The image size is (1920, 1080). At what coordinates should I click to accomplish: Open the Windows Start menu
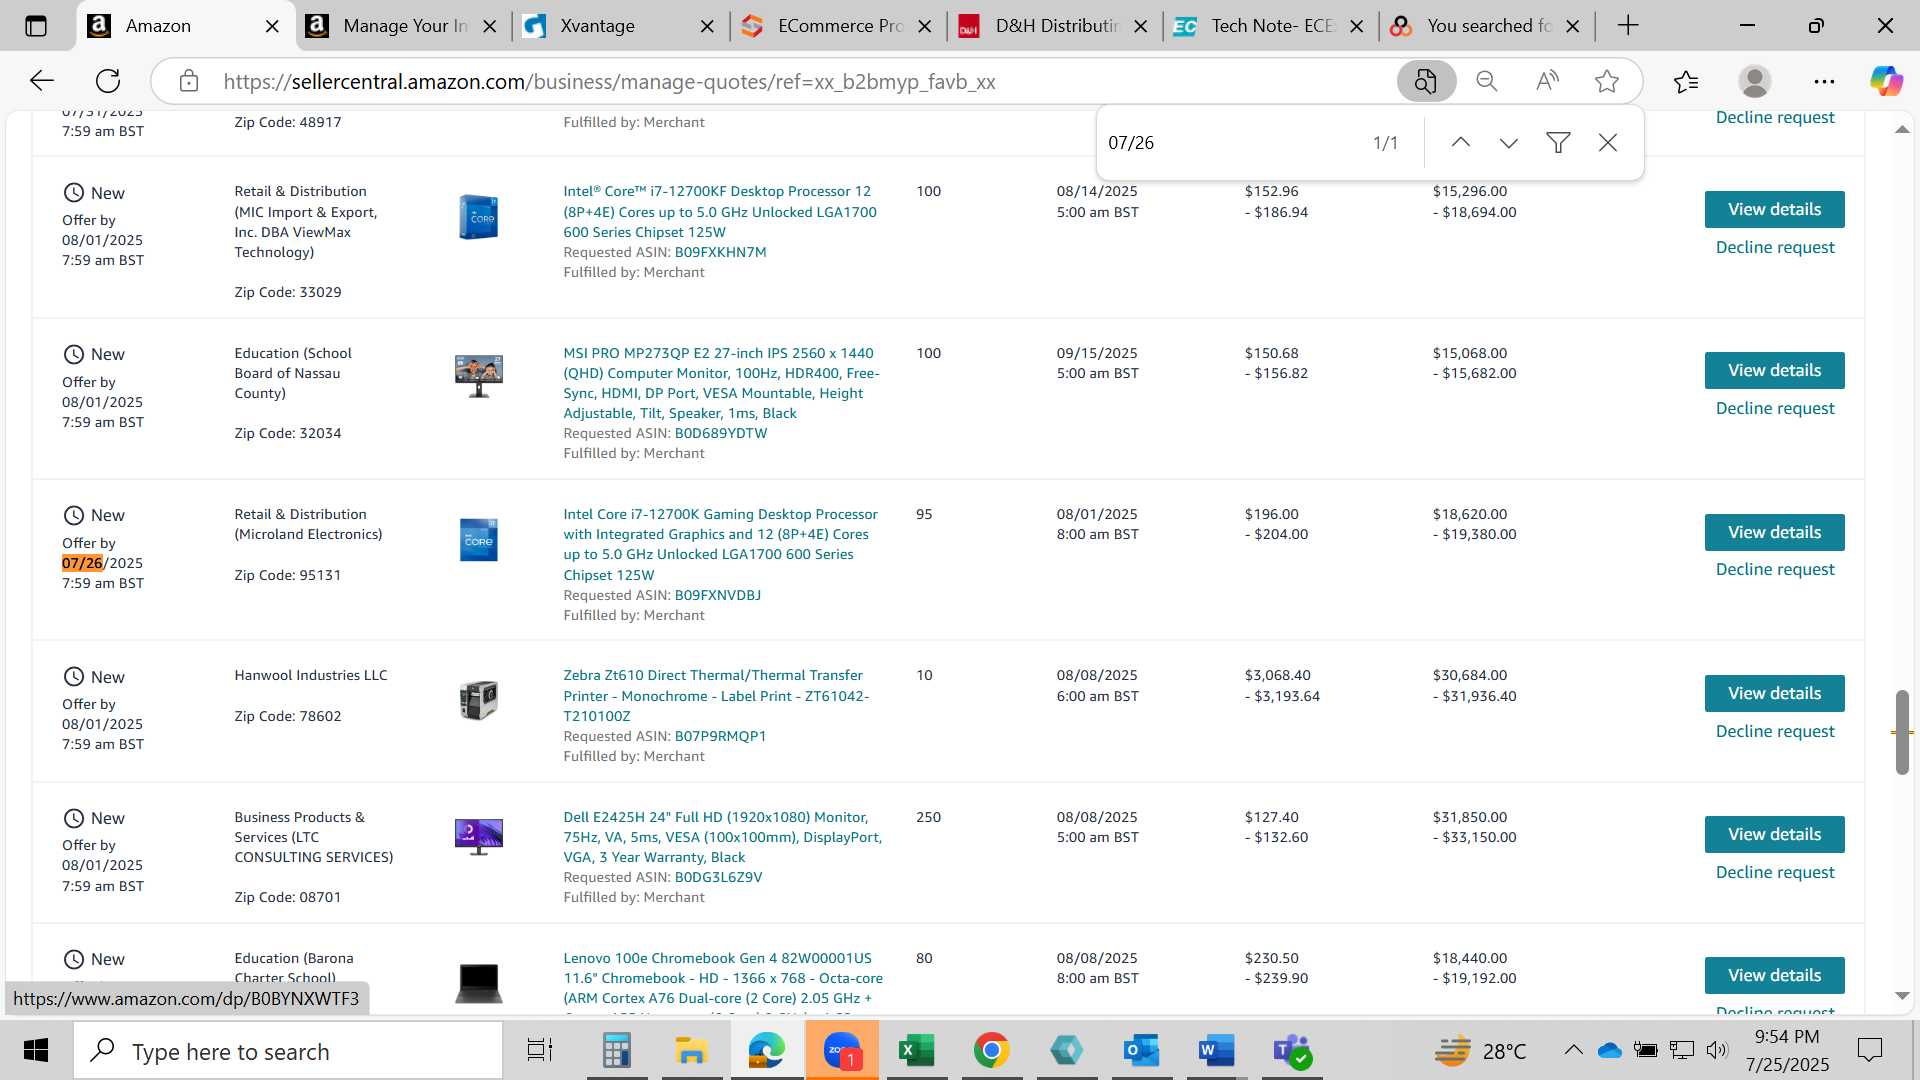tap(36, 1051)
